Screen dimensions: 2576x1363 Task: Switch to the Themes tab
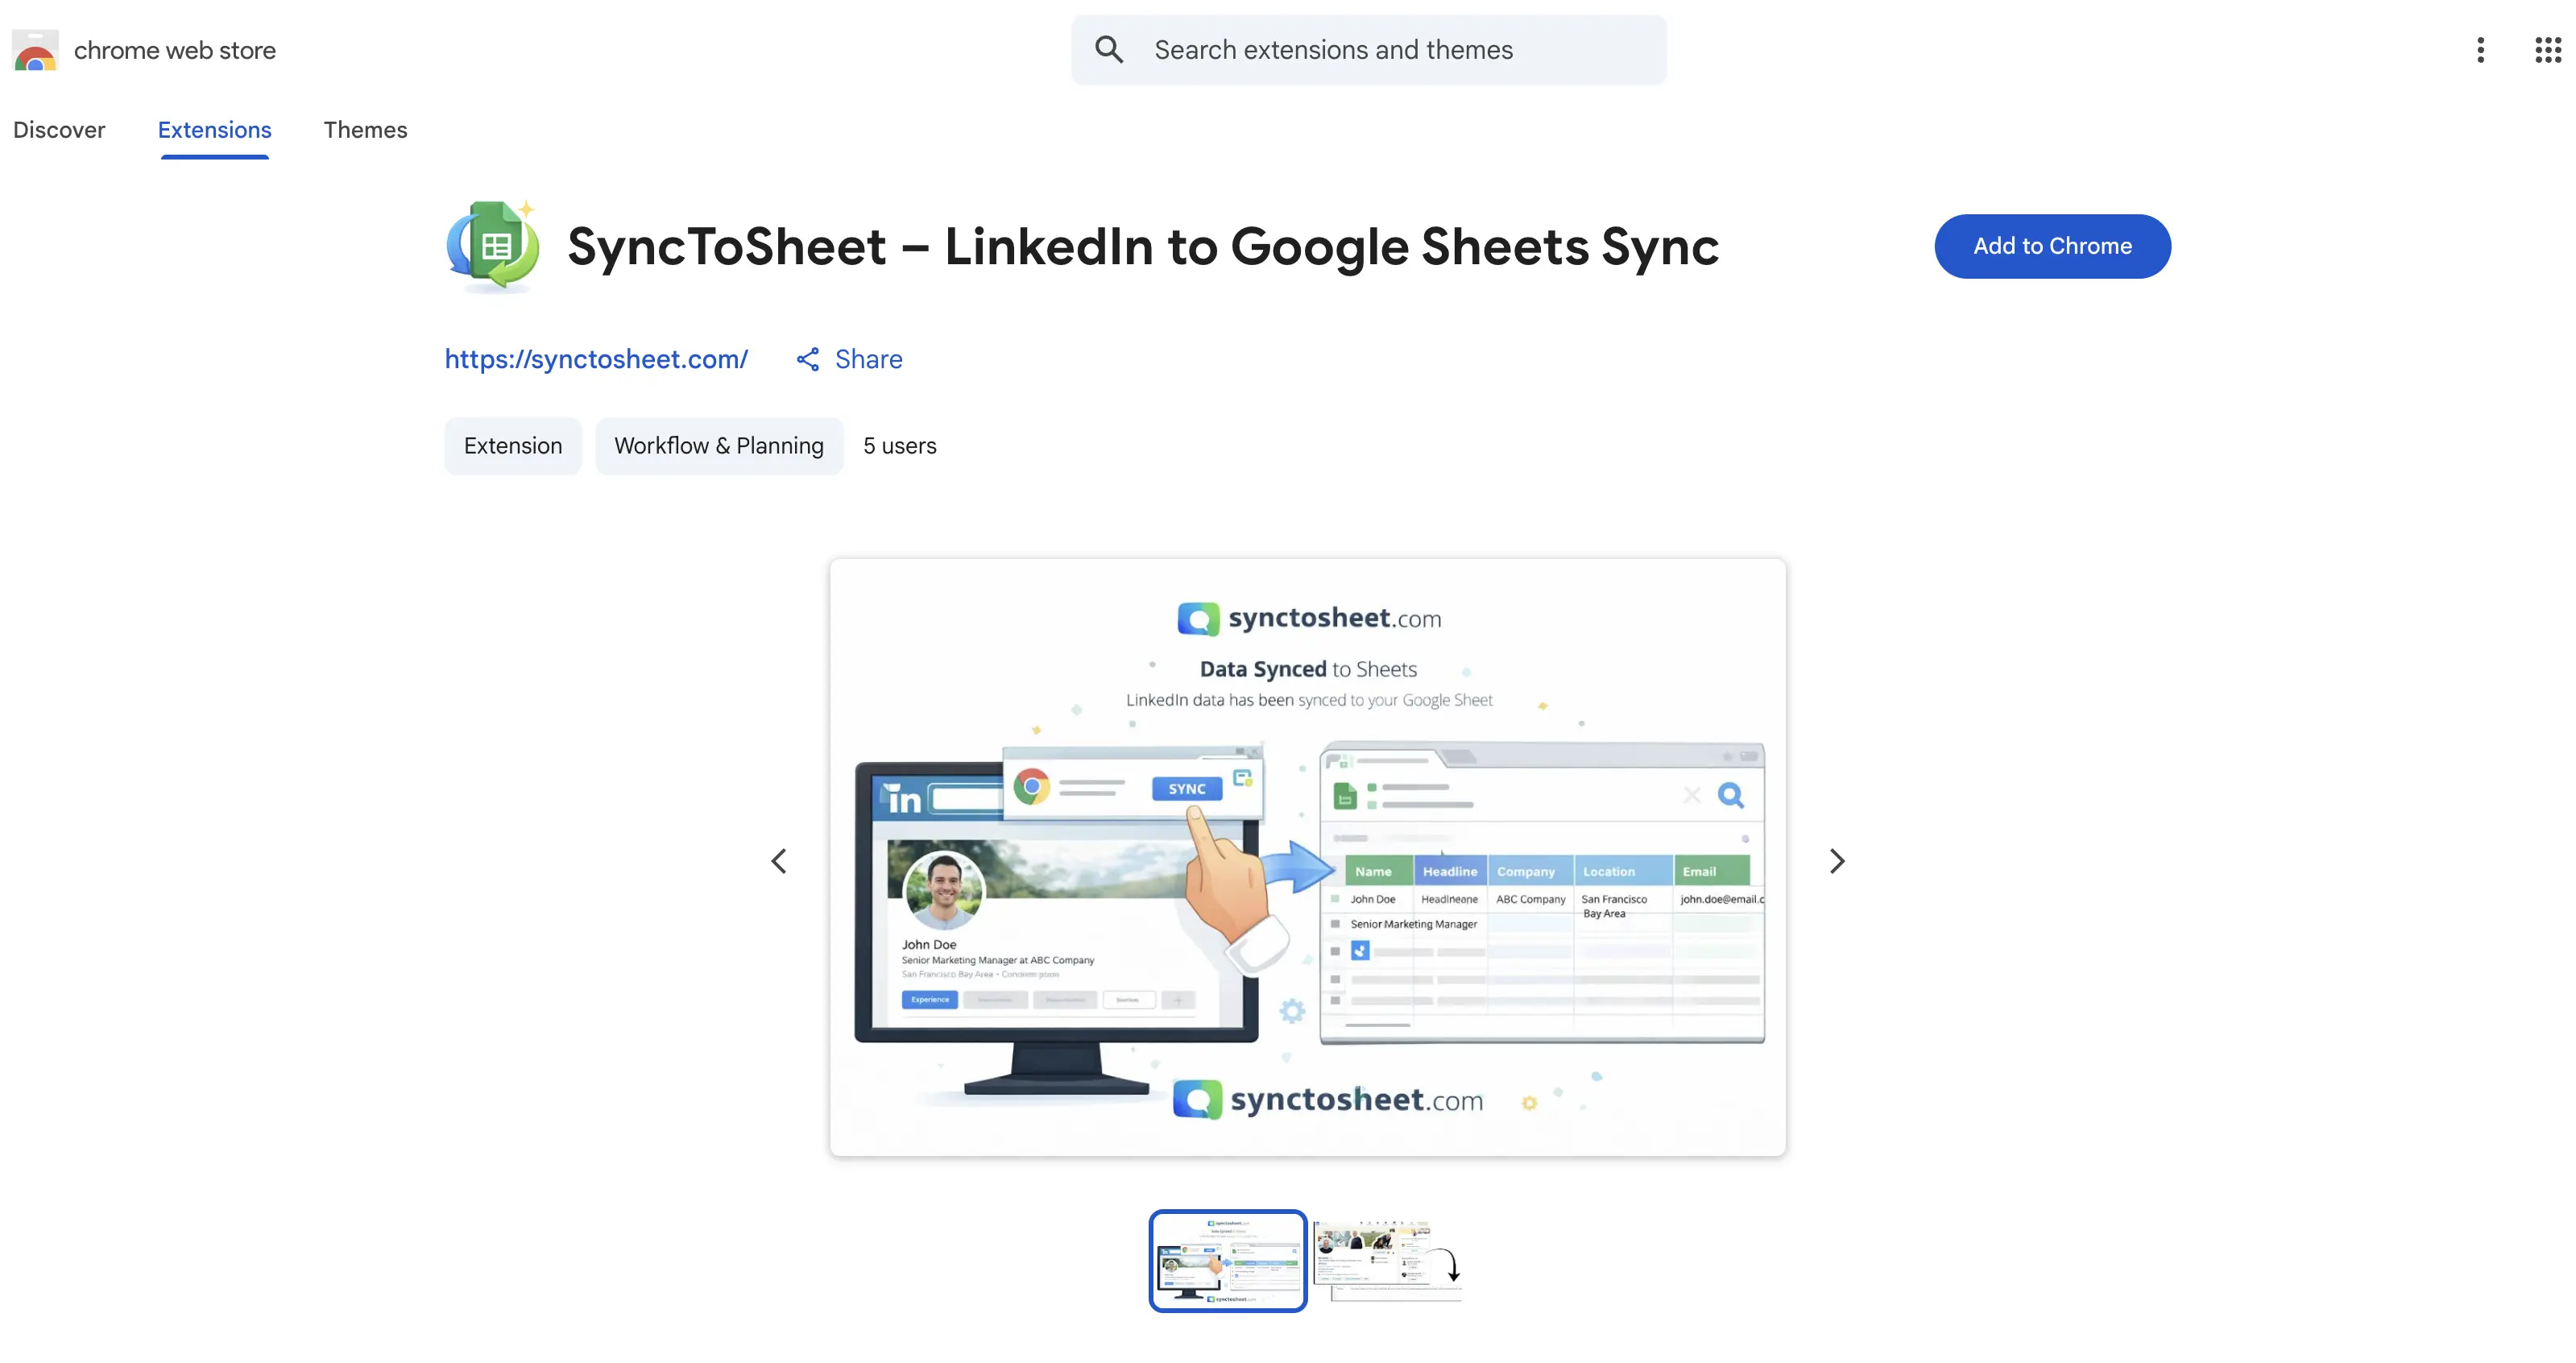[365, 129]
